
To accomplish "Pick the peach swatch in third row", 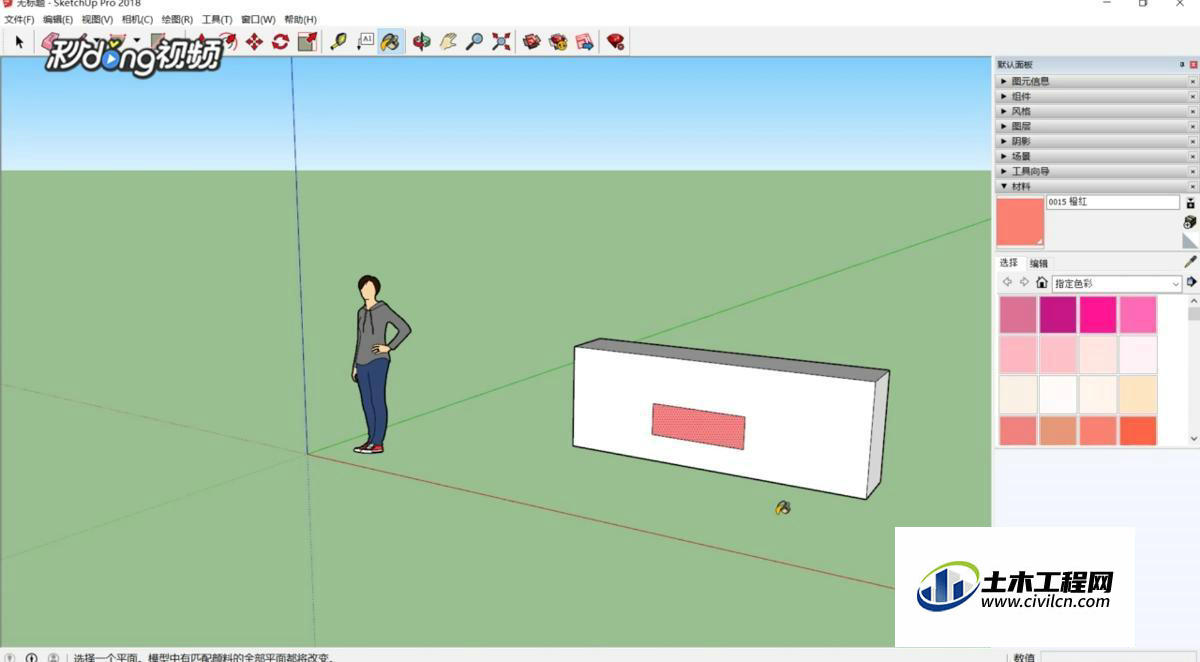I will click(1138, 395).
